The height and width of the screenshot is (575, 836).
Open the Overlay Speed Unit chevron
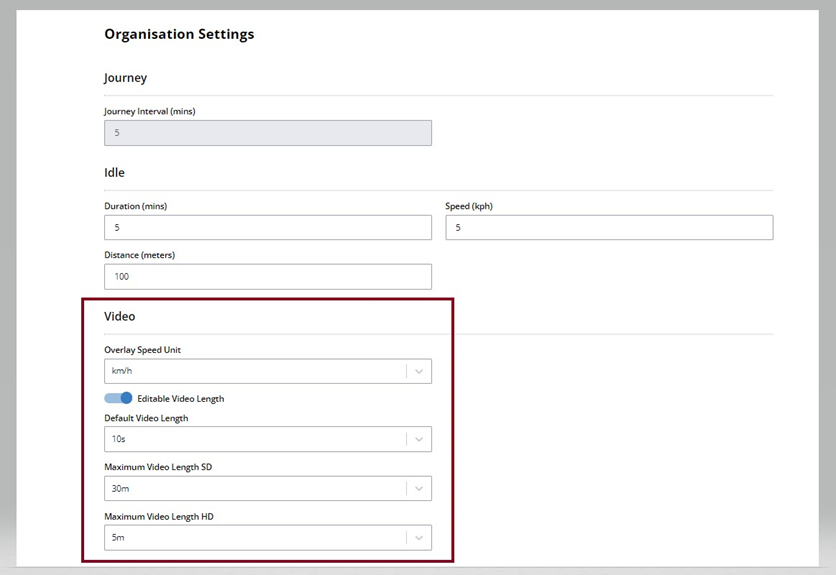[x=419, y=371]
